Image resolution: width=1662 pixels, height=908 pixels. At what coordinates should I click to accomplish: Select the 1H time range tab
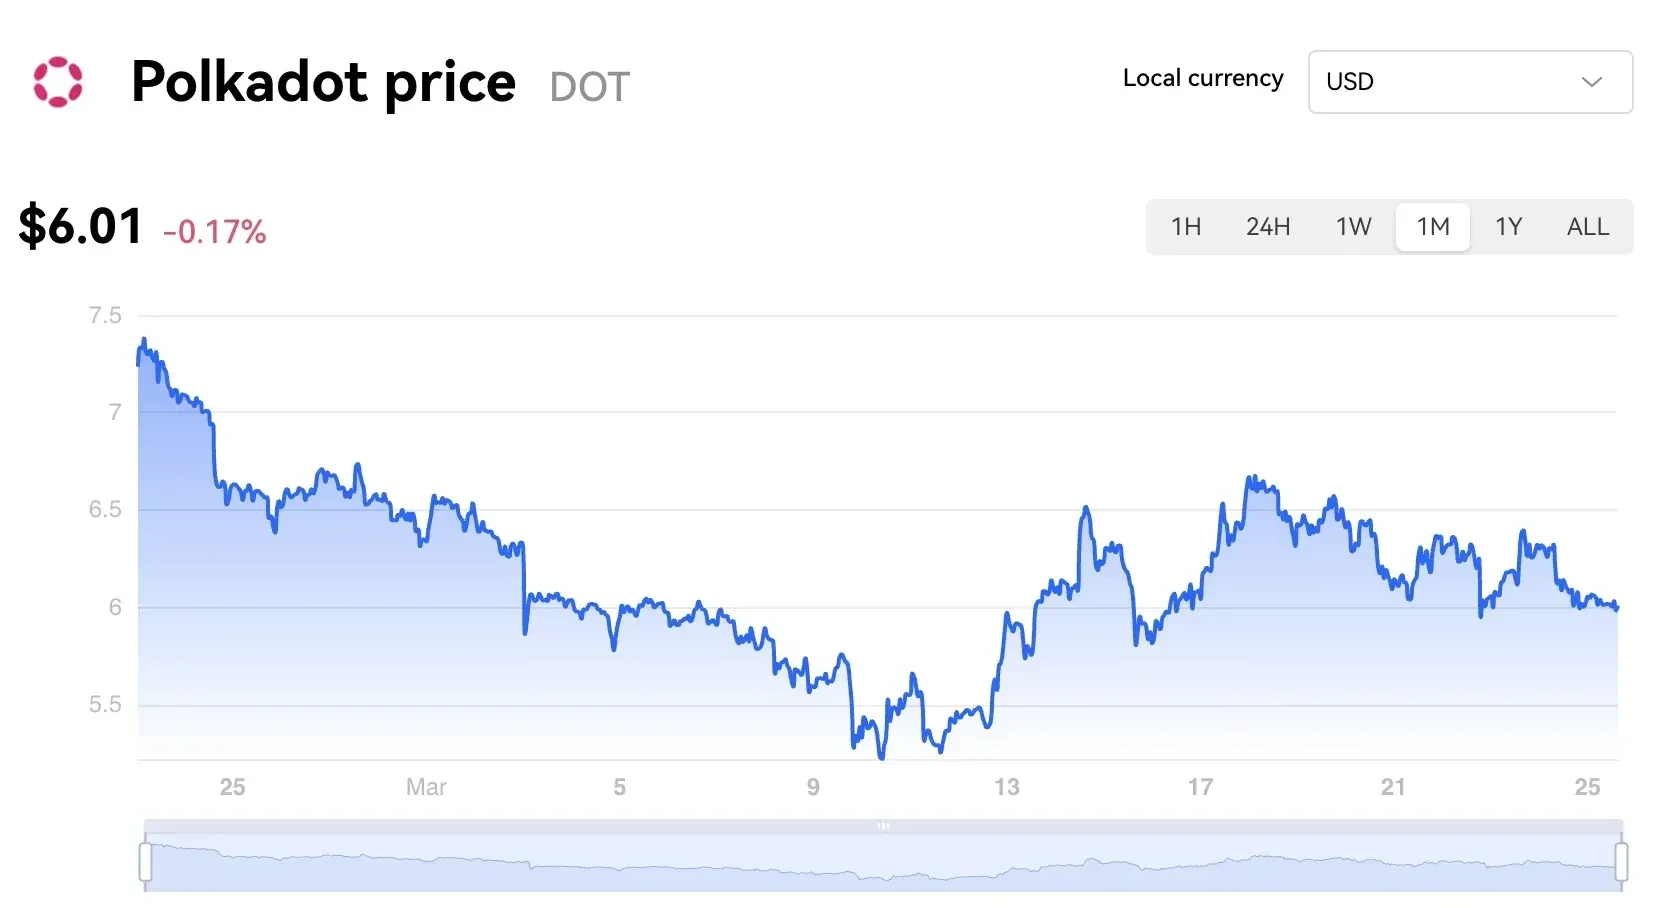coord(1186,227)
